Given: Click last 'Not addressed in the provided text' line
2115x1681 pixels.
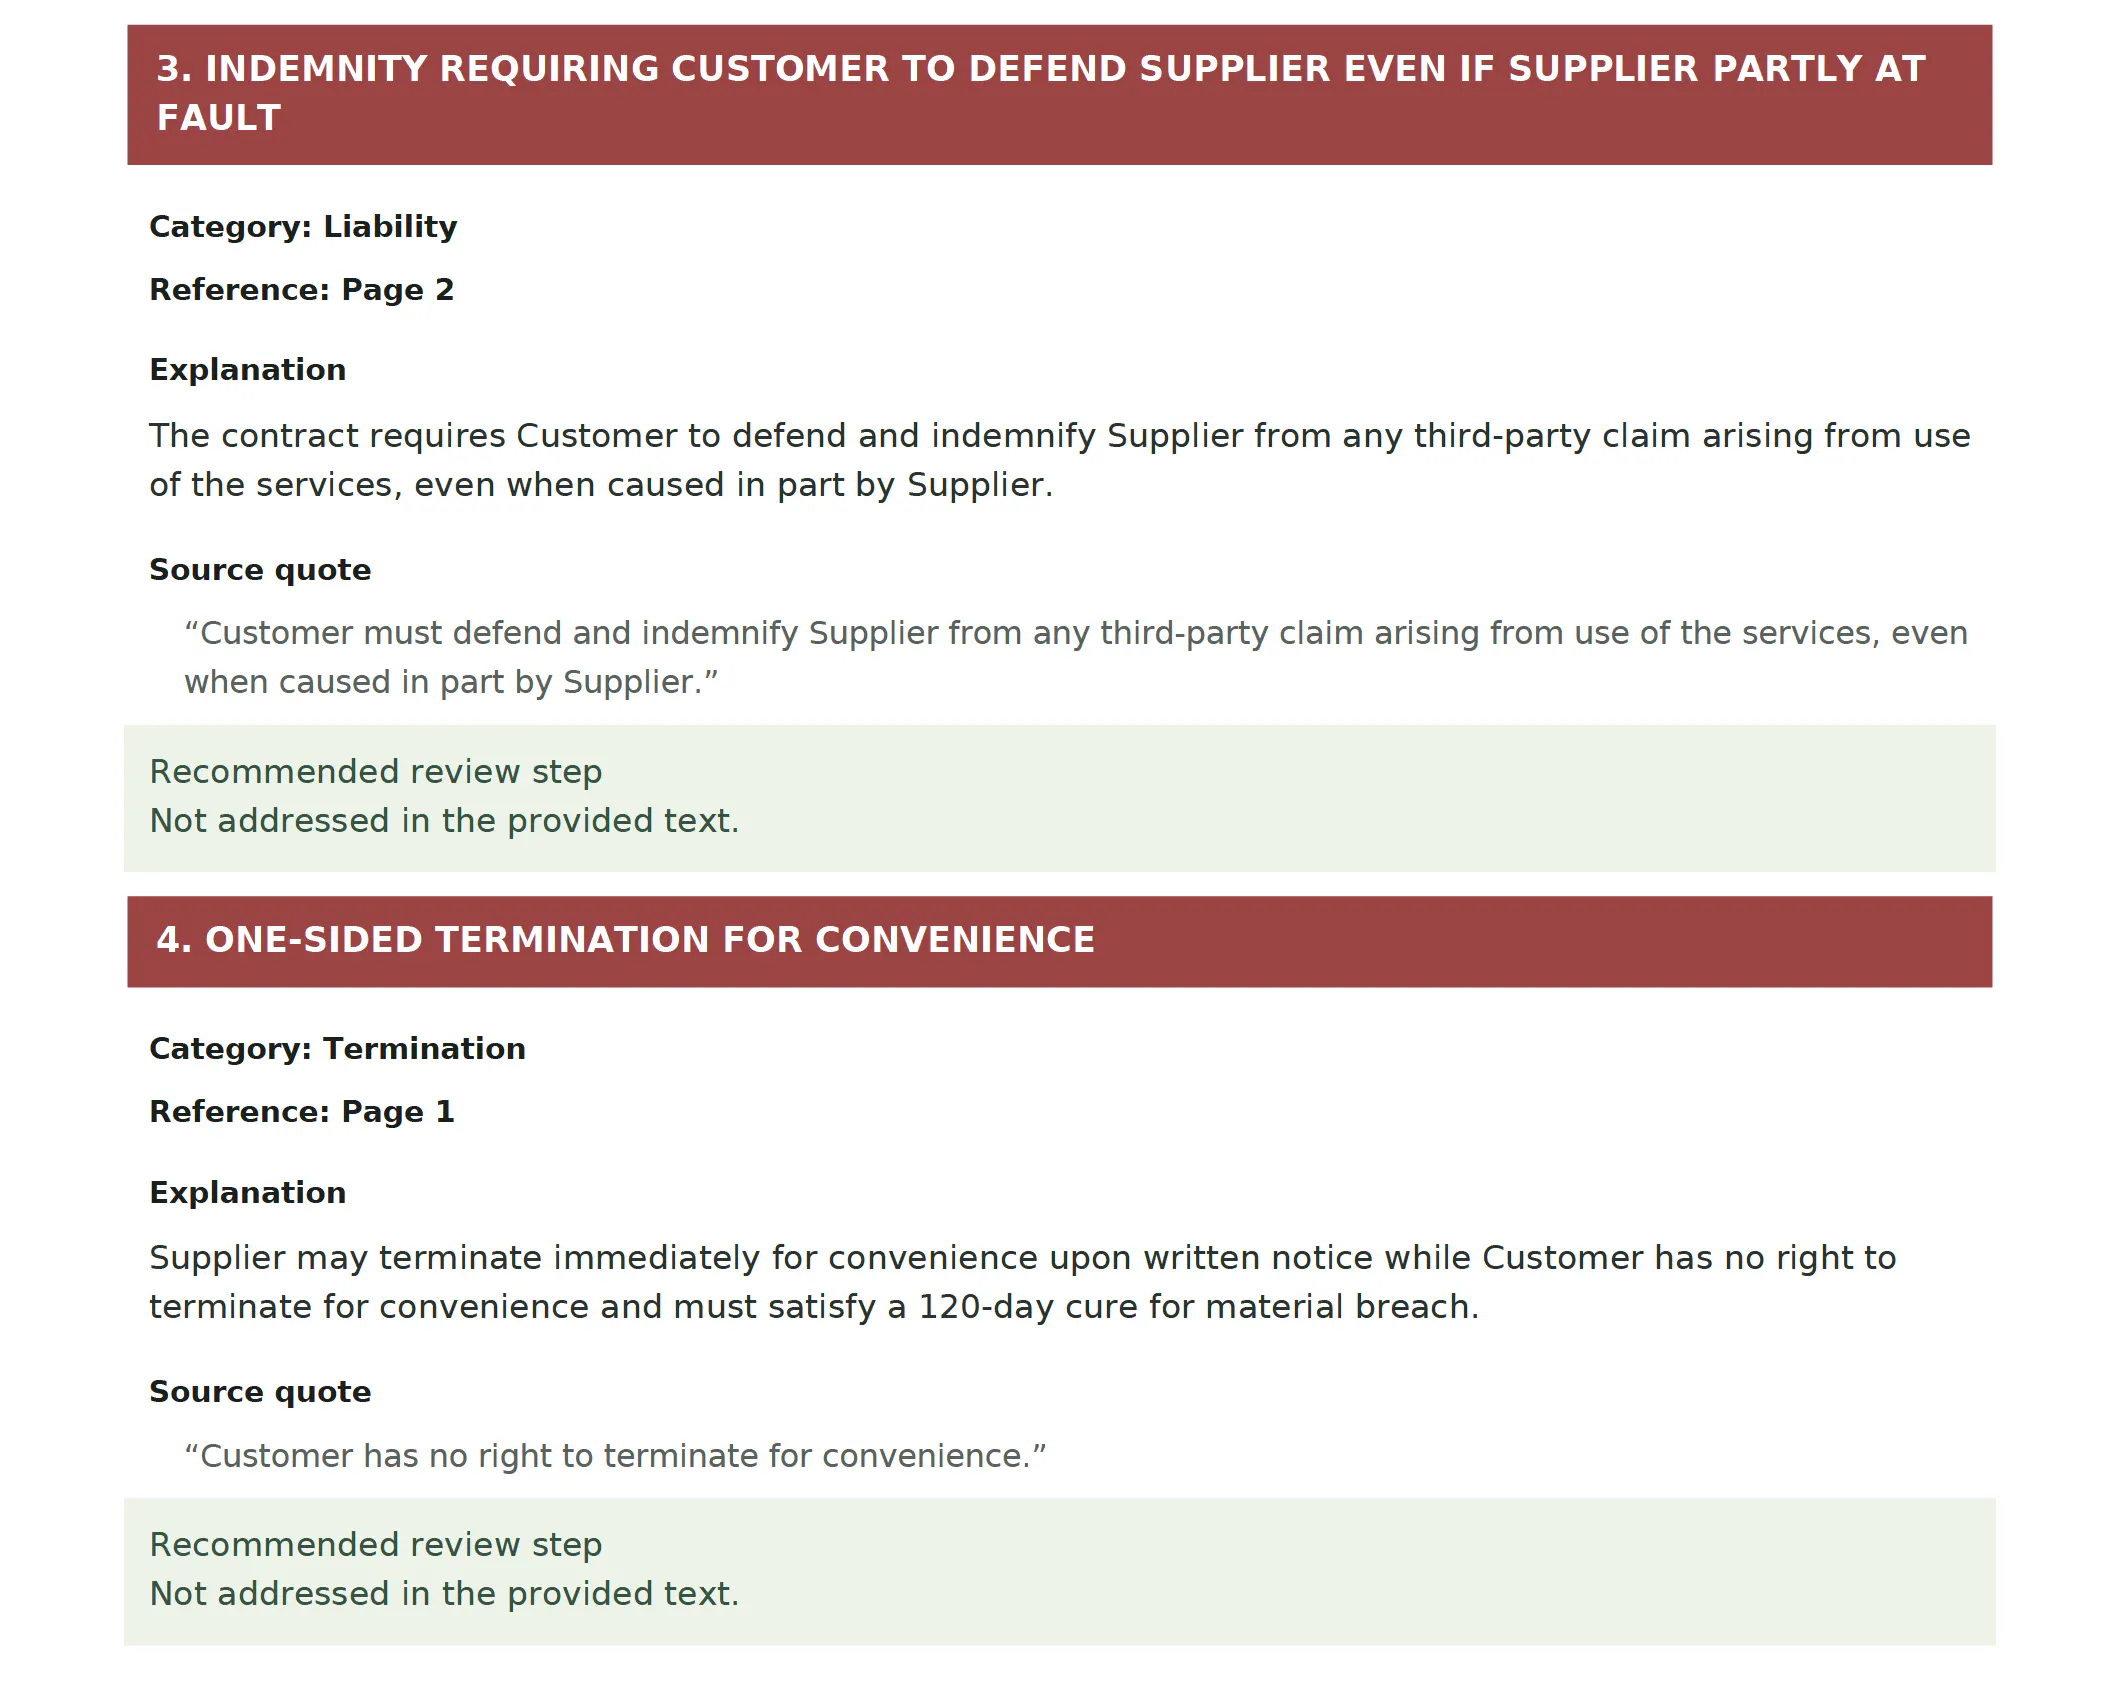Looking at the screenshot, I should click(x=444, y=1594).
